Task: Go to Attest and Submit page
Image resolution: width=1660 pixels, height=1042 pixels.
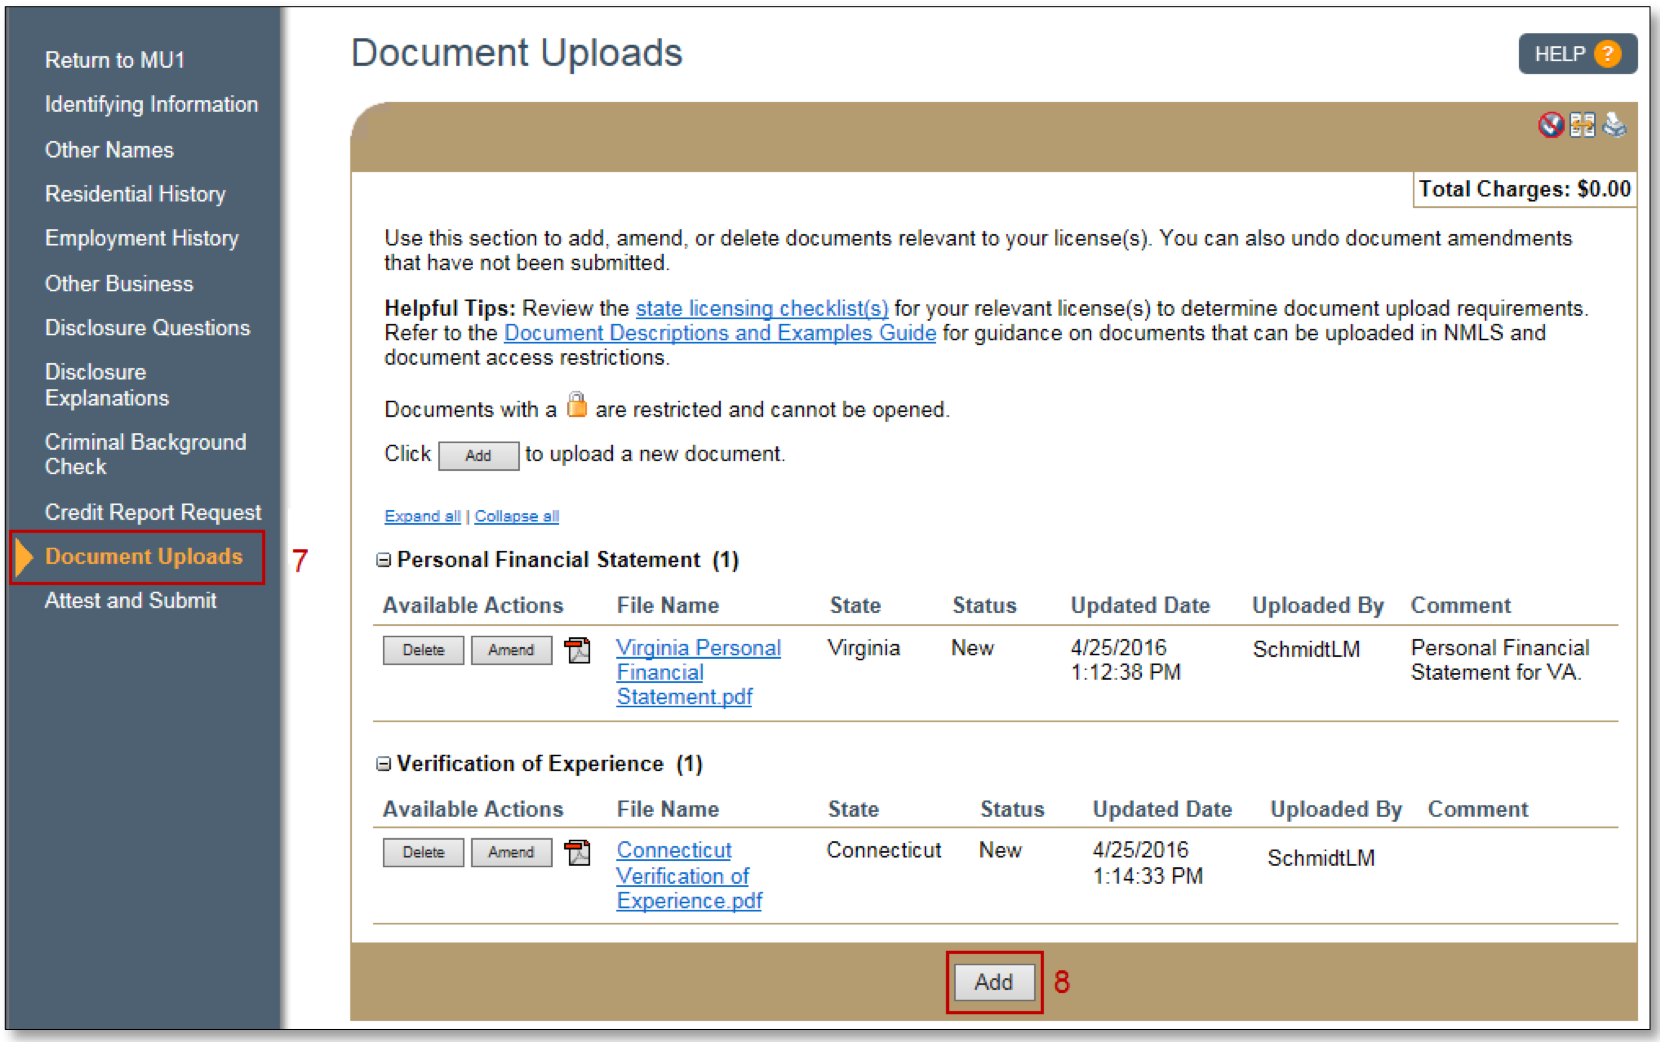Action: click(131, 600)
